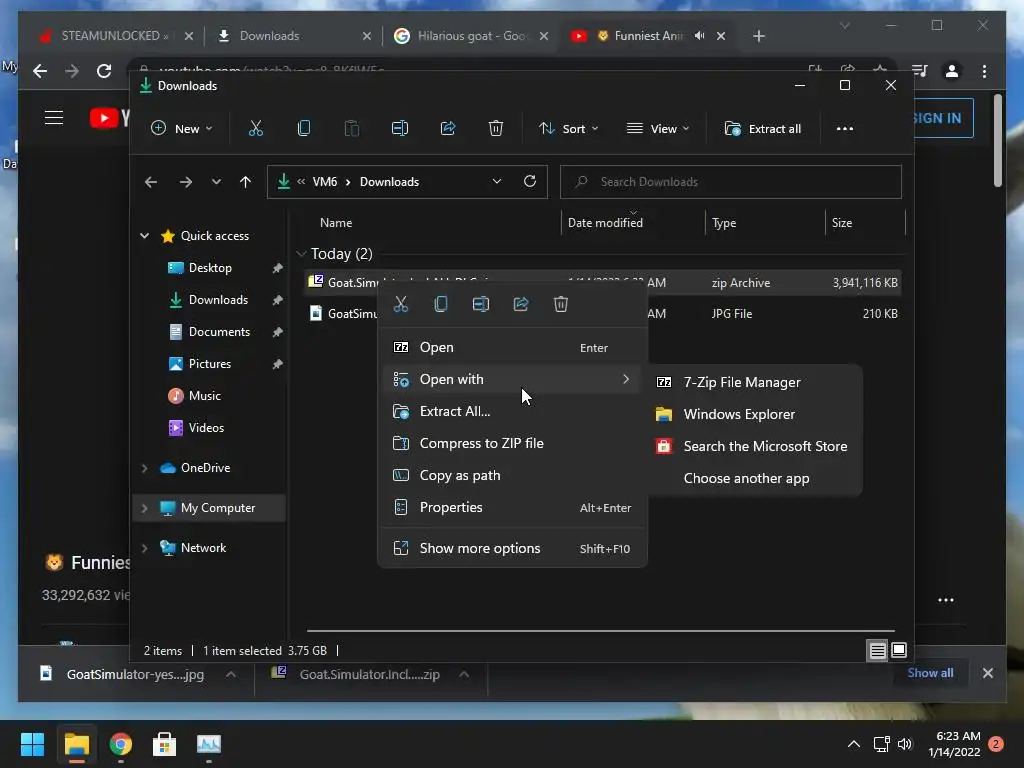The height and width of the screenshot is (768, 1024).
Task: Switch to details view in status bar
Action: click(877, 650)
